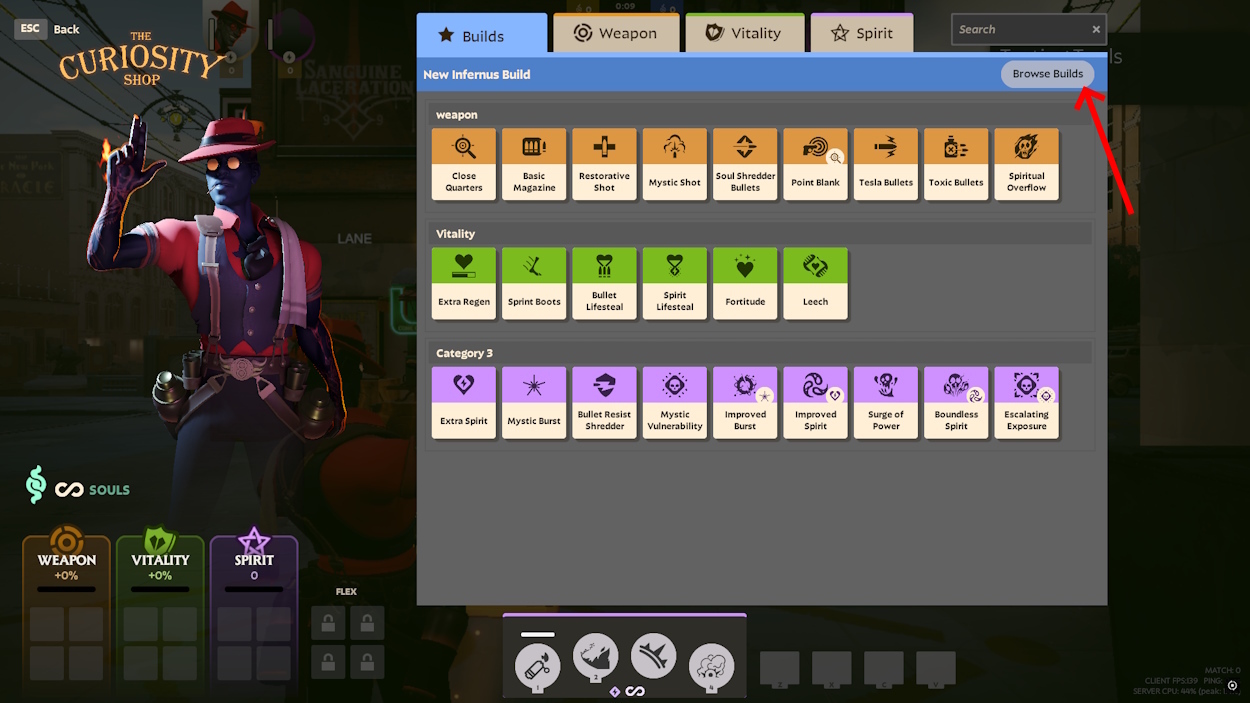
Task: Switch to the Weapon tab
Action: point(616,34)
